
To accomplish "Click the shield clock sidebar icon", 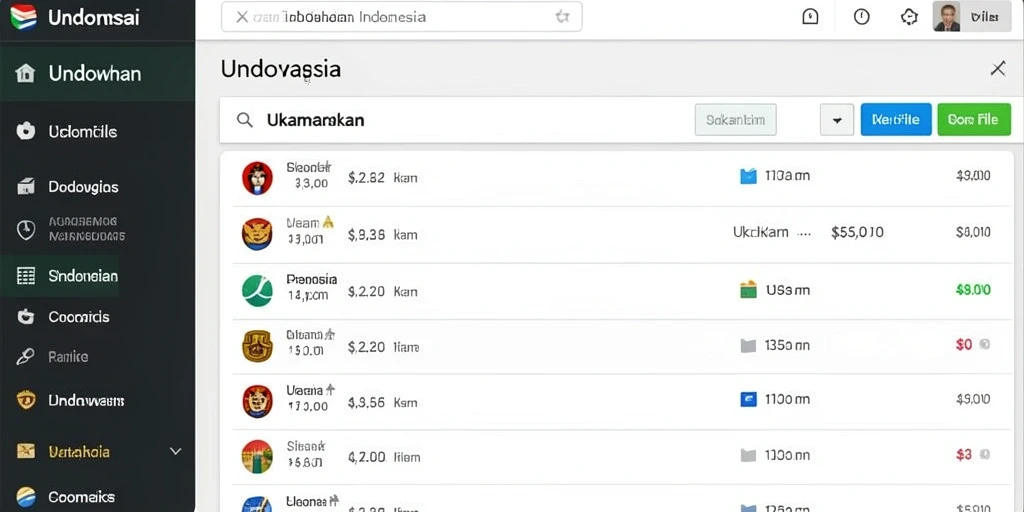I will 25,230.
